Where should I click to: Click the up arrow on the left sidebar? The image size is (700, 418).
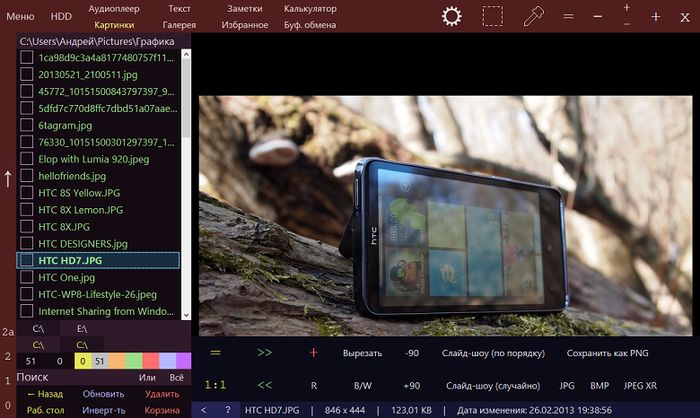[8, 179]
